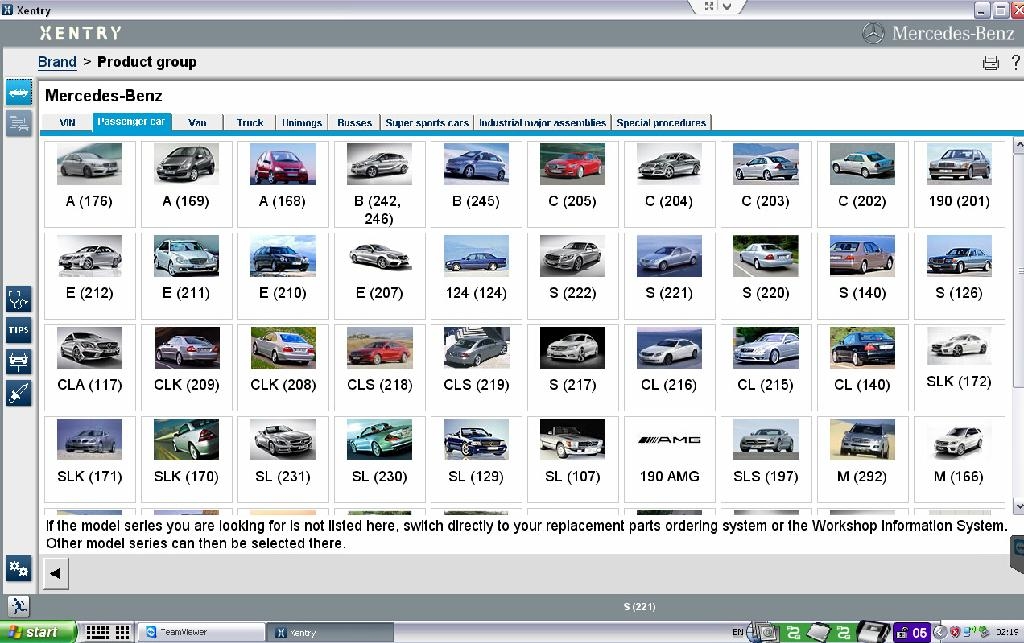
Task: Pick the SL (231) model tile
Action: pyautogui.click(x=283, y=460)
